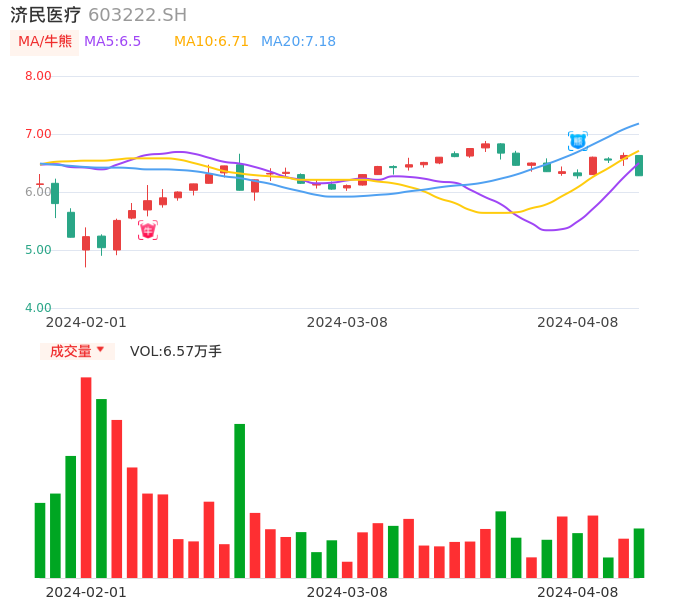Click the VOL:6.57万手 volume readout
The height and width of the screenshot is (606, 686).
176,351
